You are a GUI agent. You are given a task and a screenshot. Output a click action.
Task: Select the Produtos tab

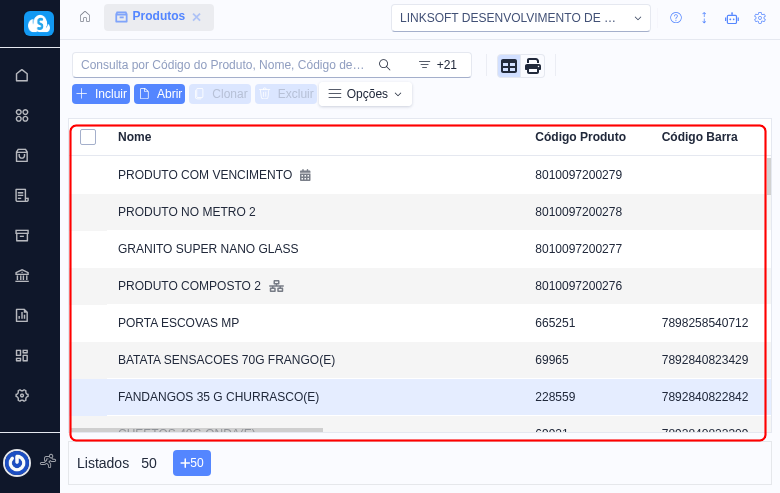[150, 17]
